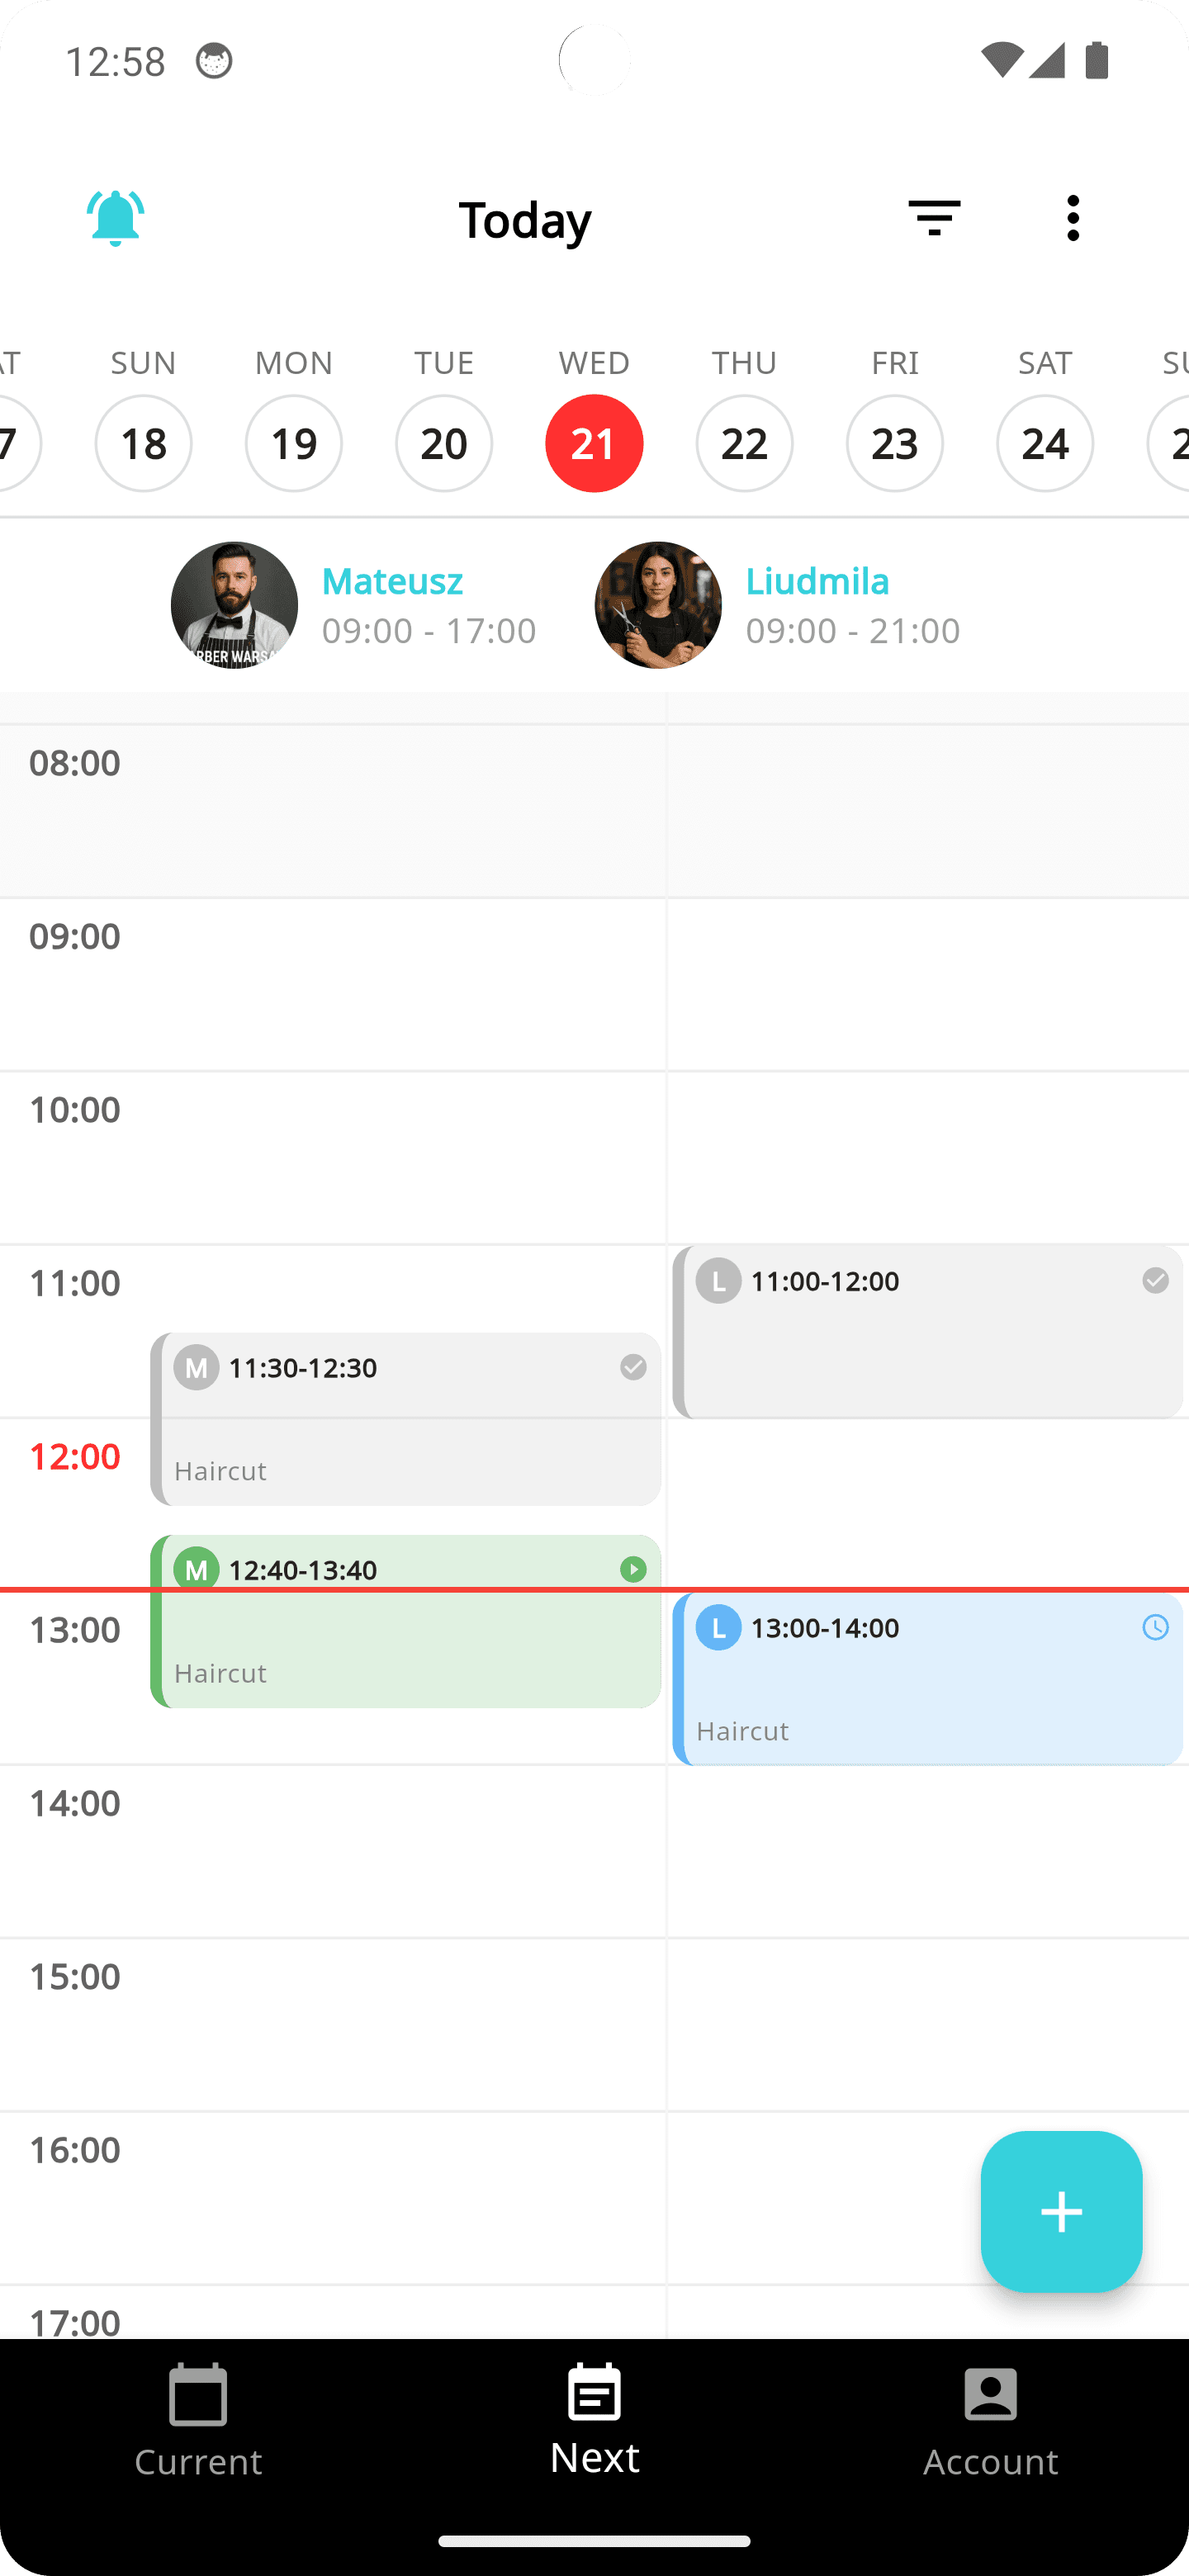Screen dimensions: 1189x2576
Task: Select Tuesday 20 in date strip
Action: click(444, 443)
